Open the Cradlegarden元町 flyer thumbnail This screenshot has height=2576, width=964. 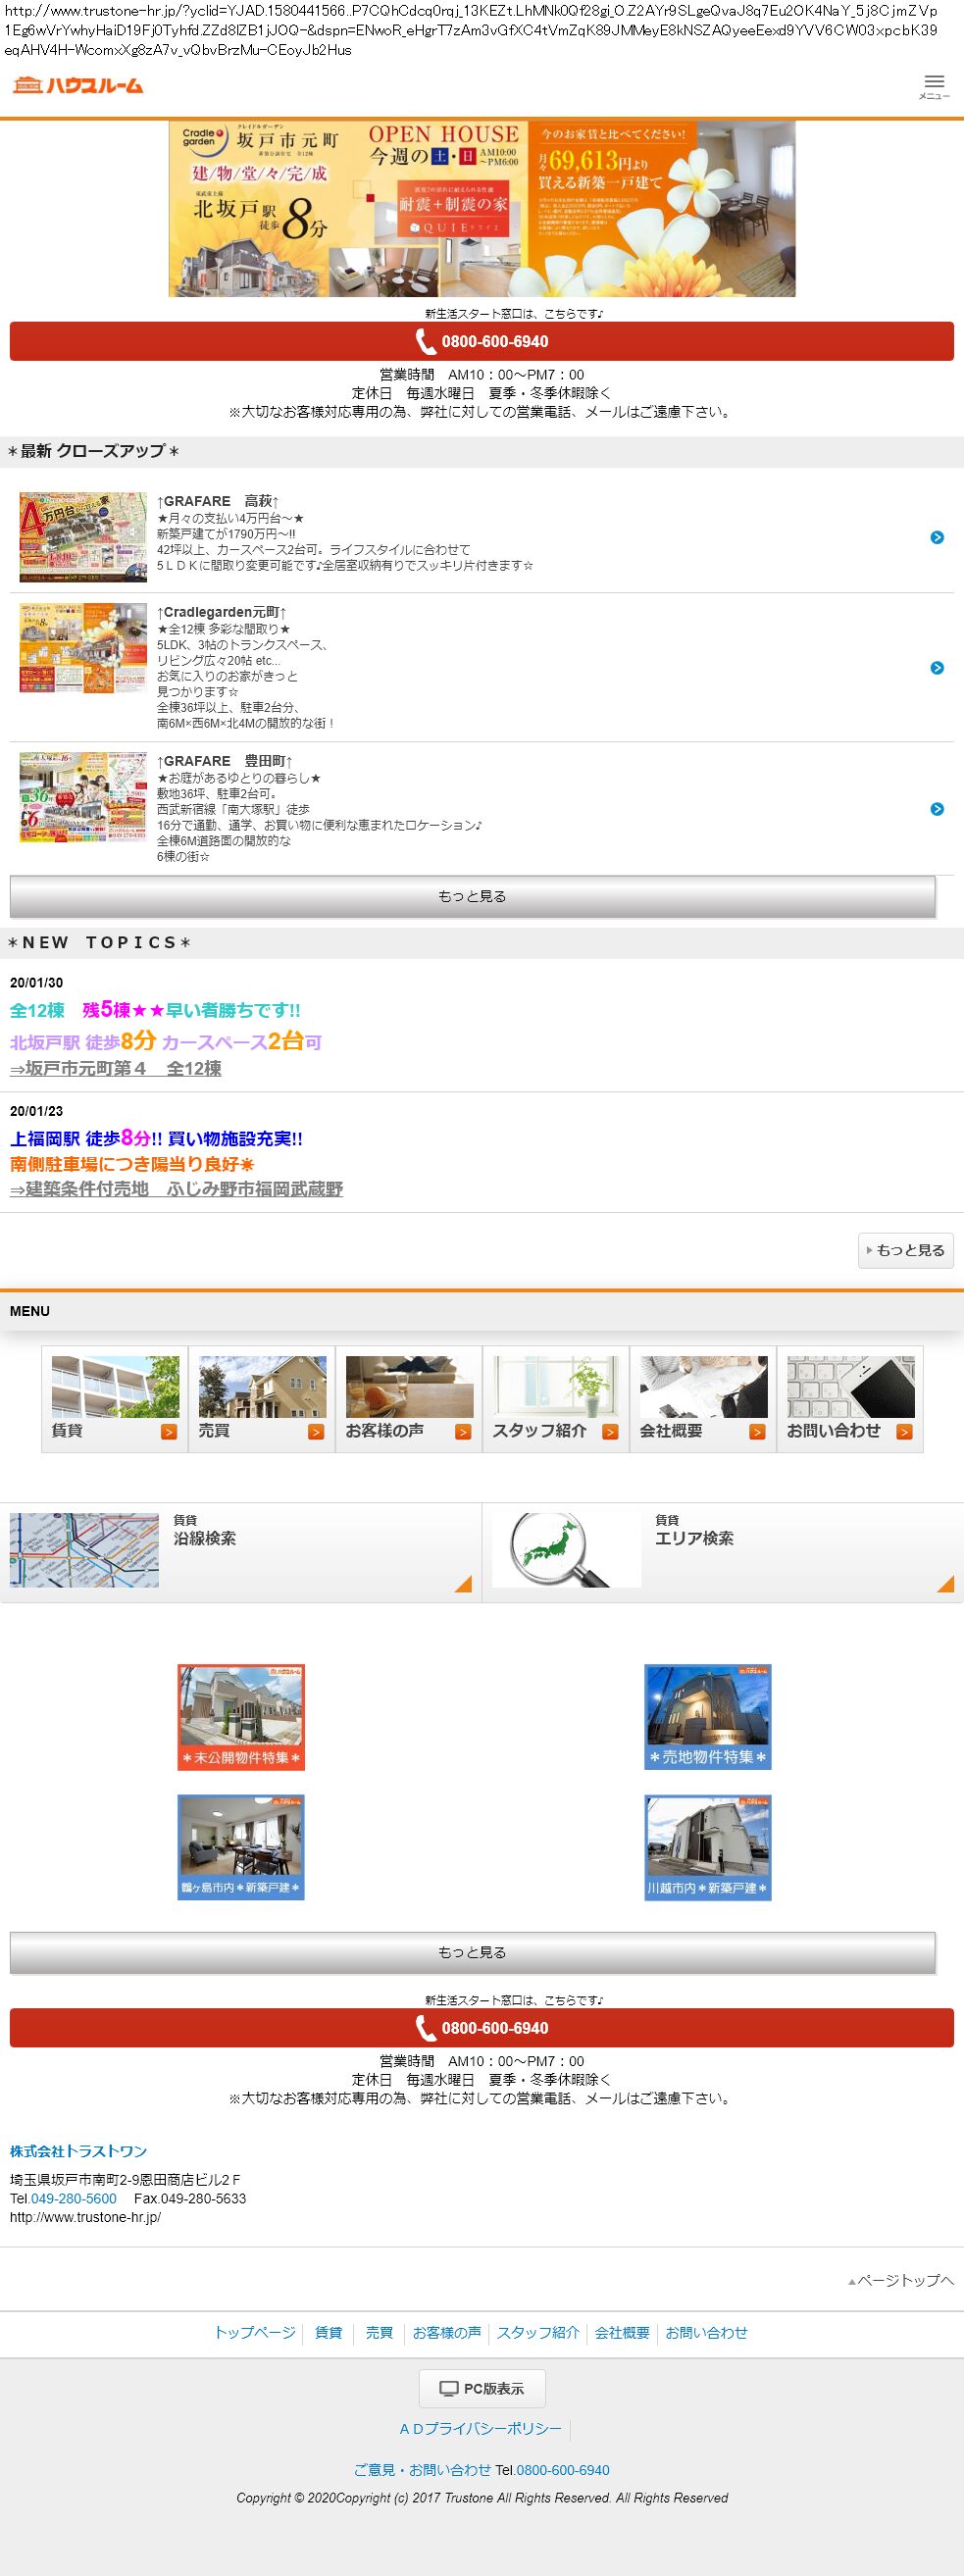[x=83, y=648]
